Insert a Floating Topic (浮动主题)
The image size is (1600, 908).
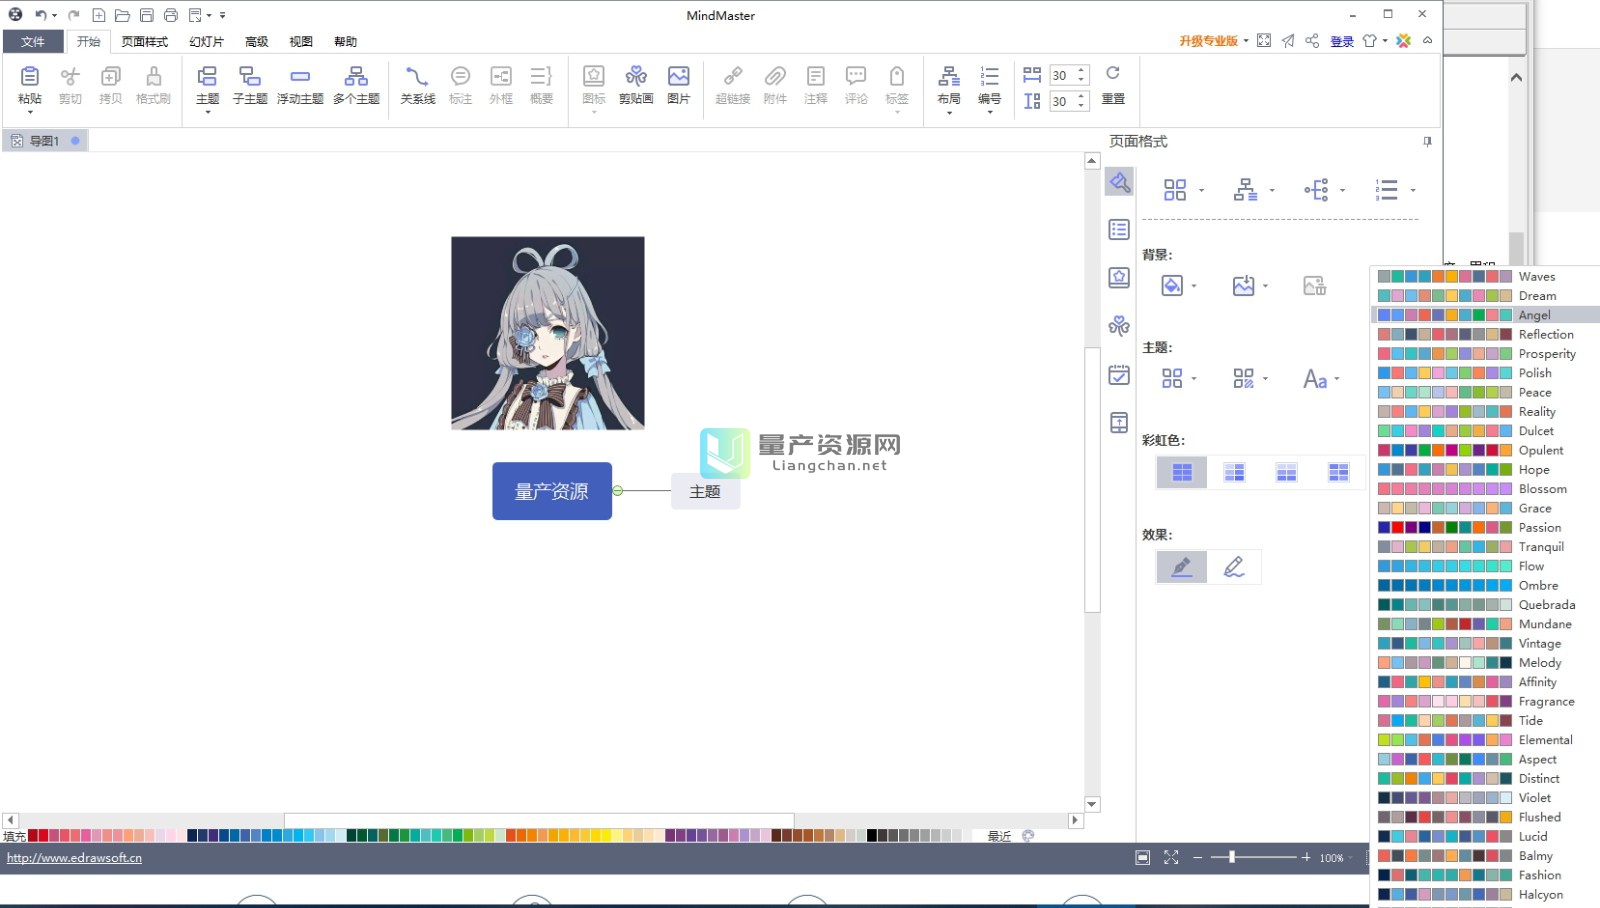pos(300,77)
